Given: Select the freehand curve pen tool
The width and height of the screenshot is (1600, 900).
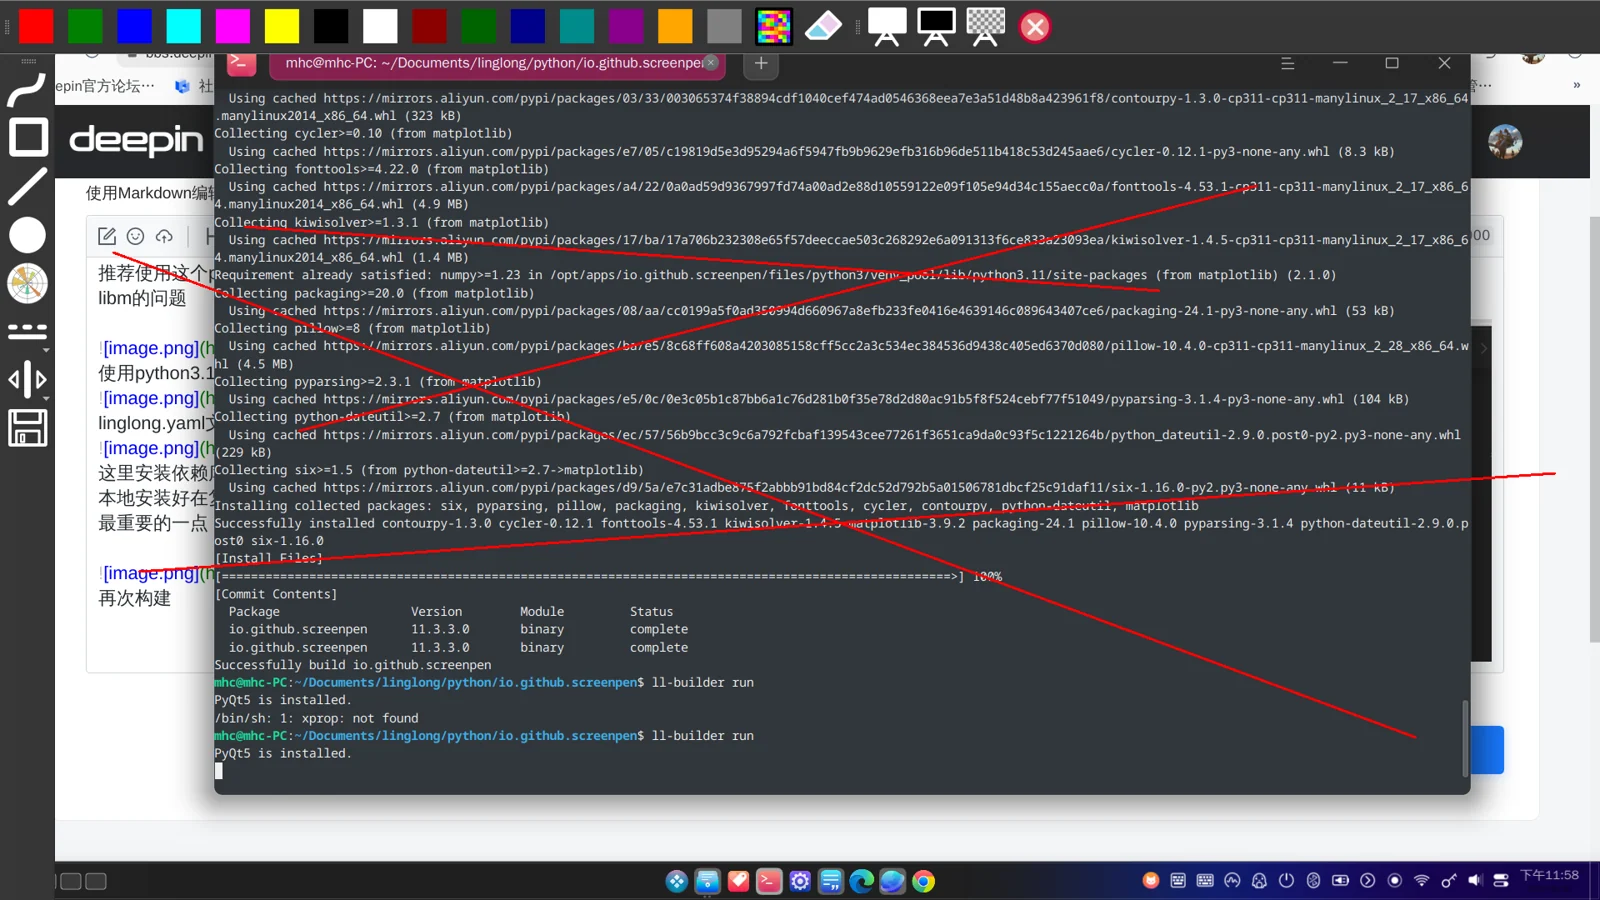Looking at the screenshot, I should pyautogui.click(x=27, y=90).
